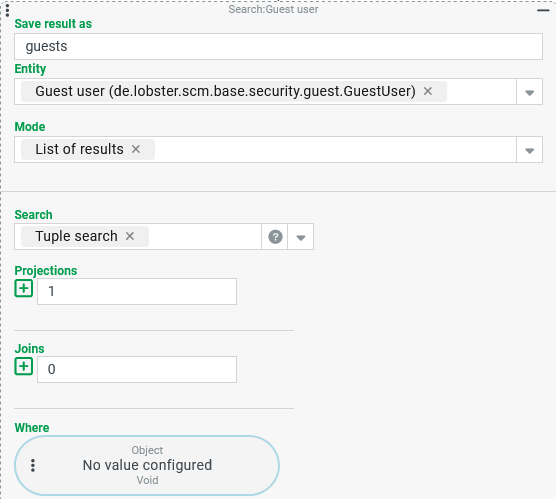
Task: Open the three-dot drag handle at the top-left of the panel
Action: coord(7,10)
